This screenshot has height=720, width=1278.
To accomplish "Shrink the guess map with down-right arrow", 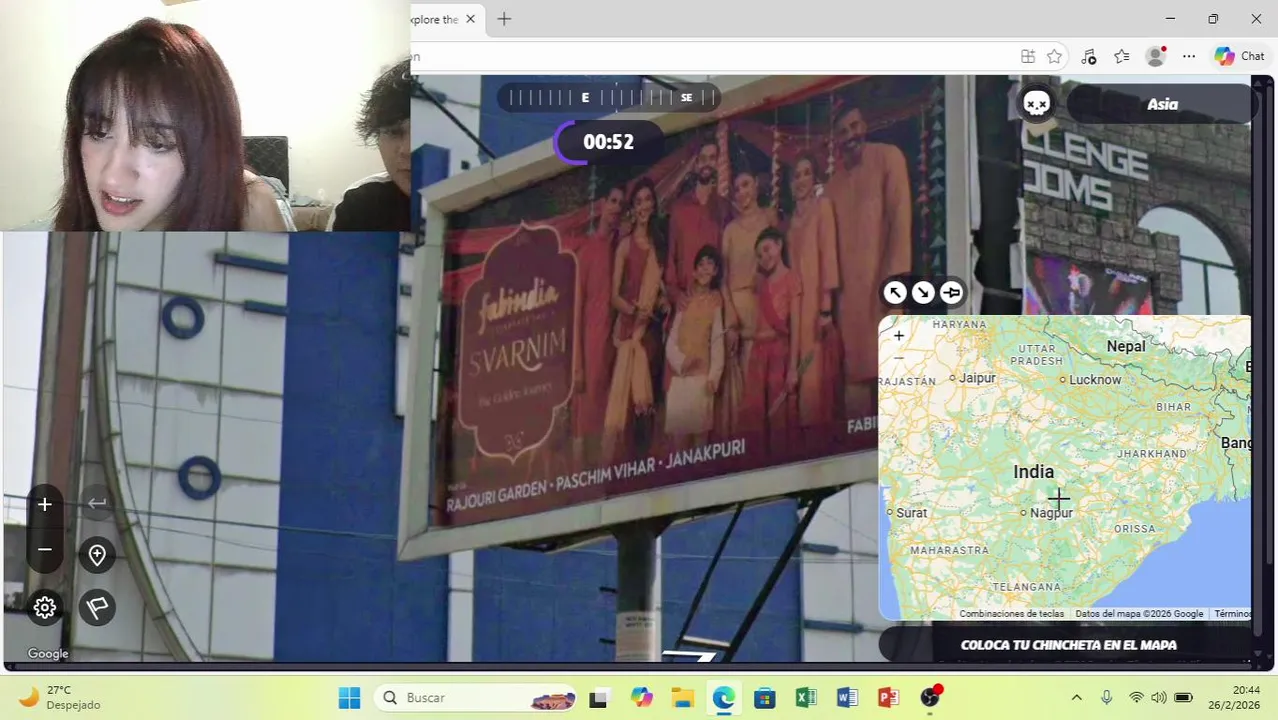I will (923, 292).
